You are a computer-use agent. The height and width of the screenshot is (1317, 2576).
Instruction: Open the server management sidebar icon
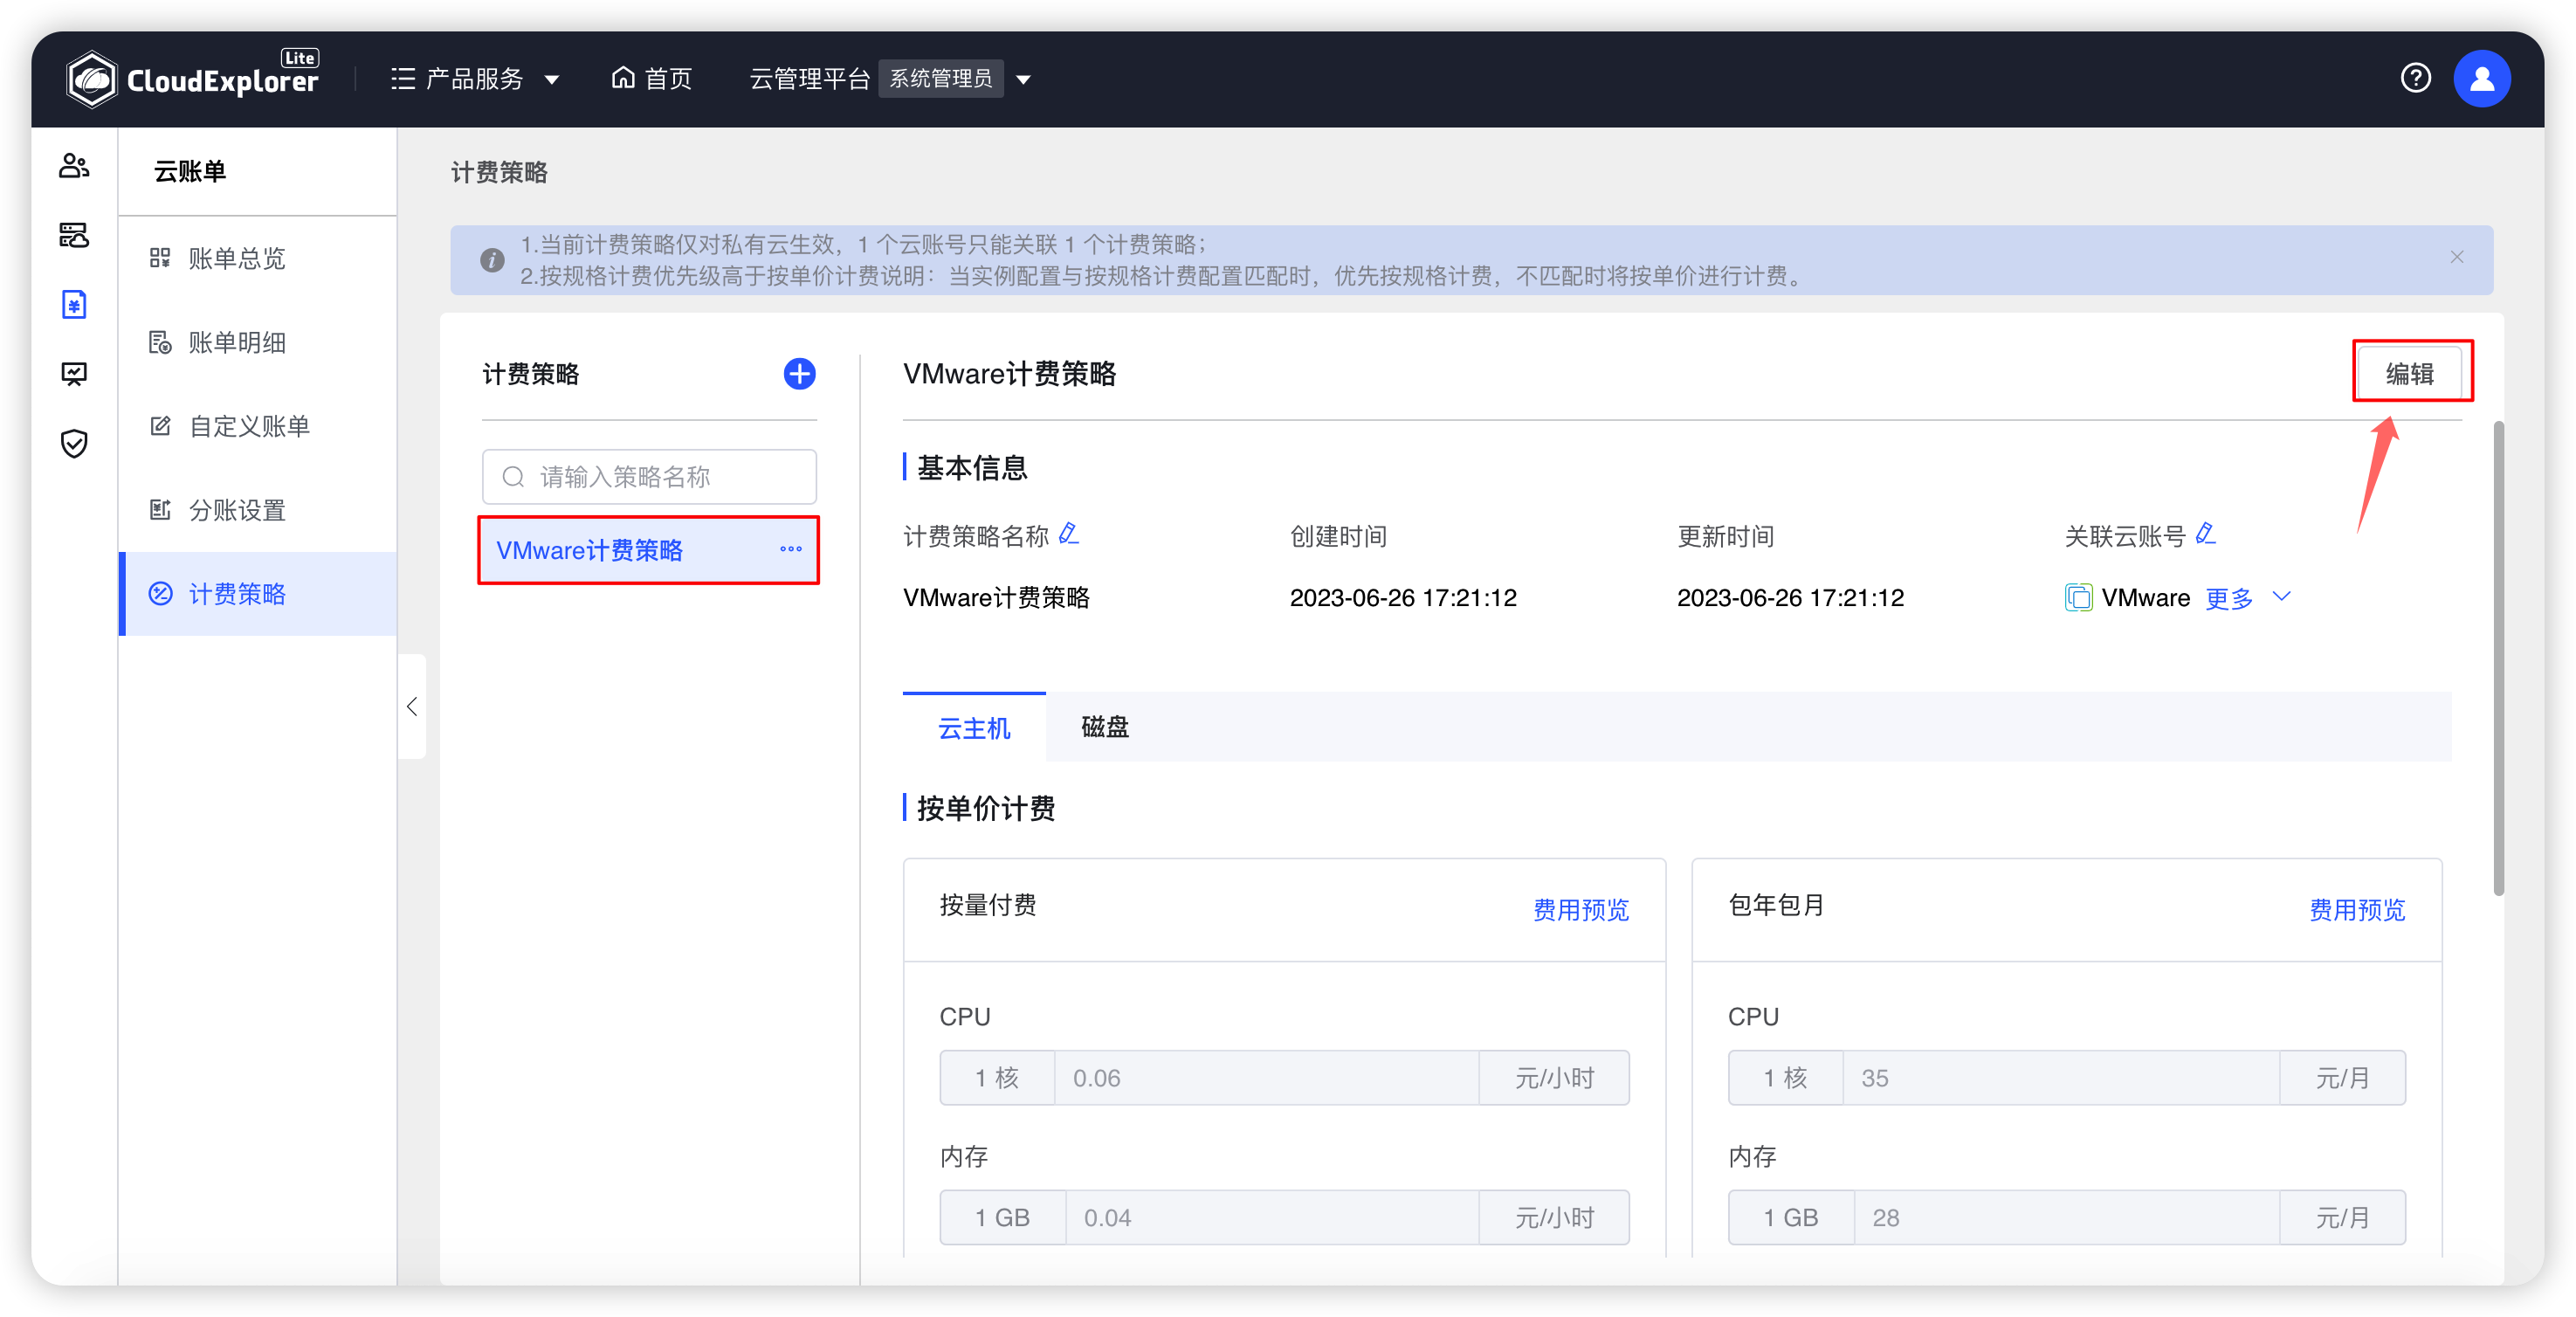(74, 235)
